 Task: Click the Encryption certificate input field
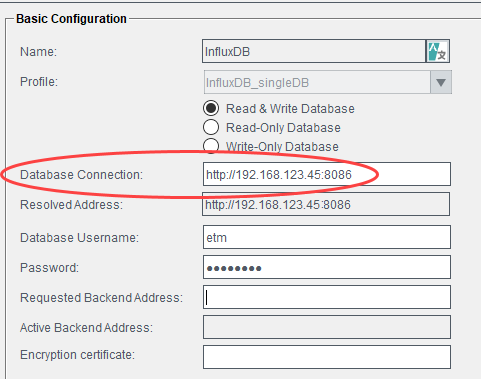point(327,357)
